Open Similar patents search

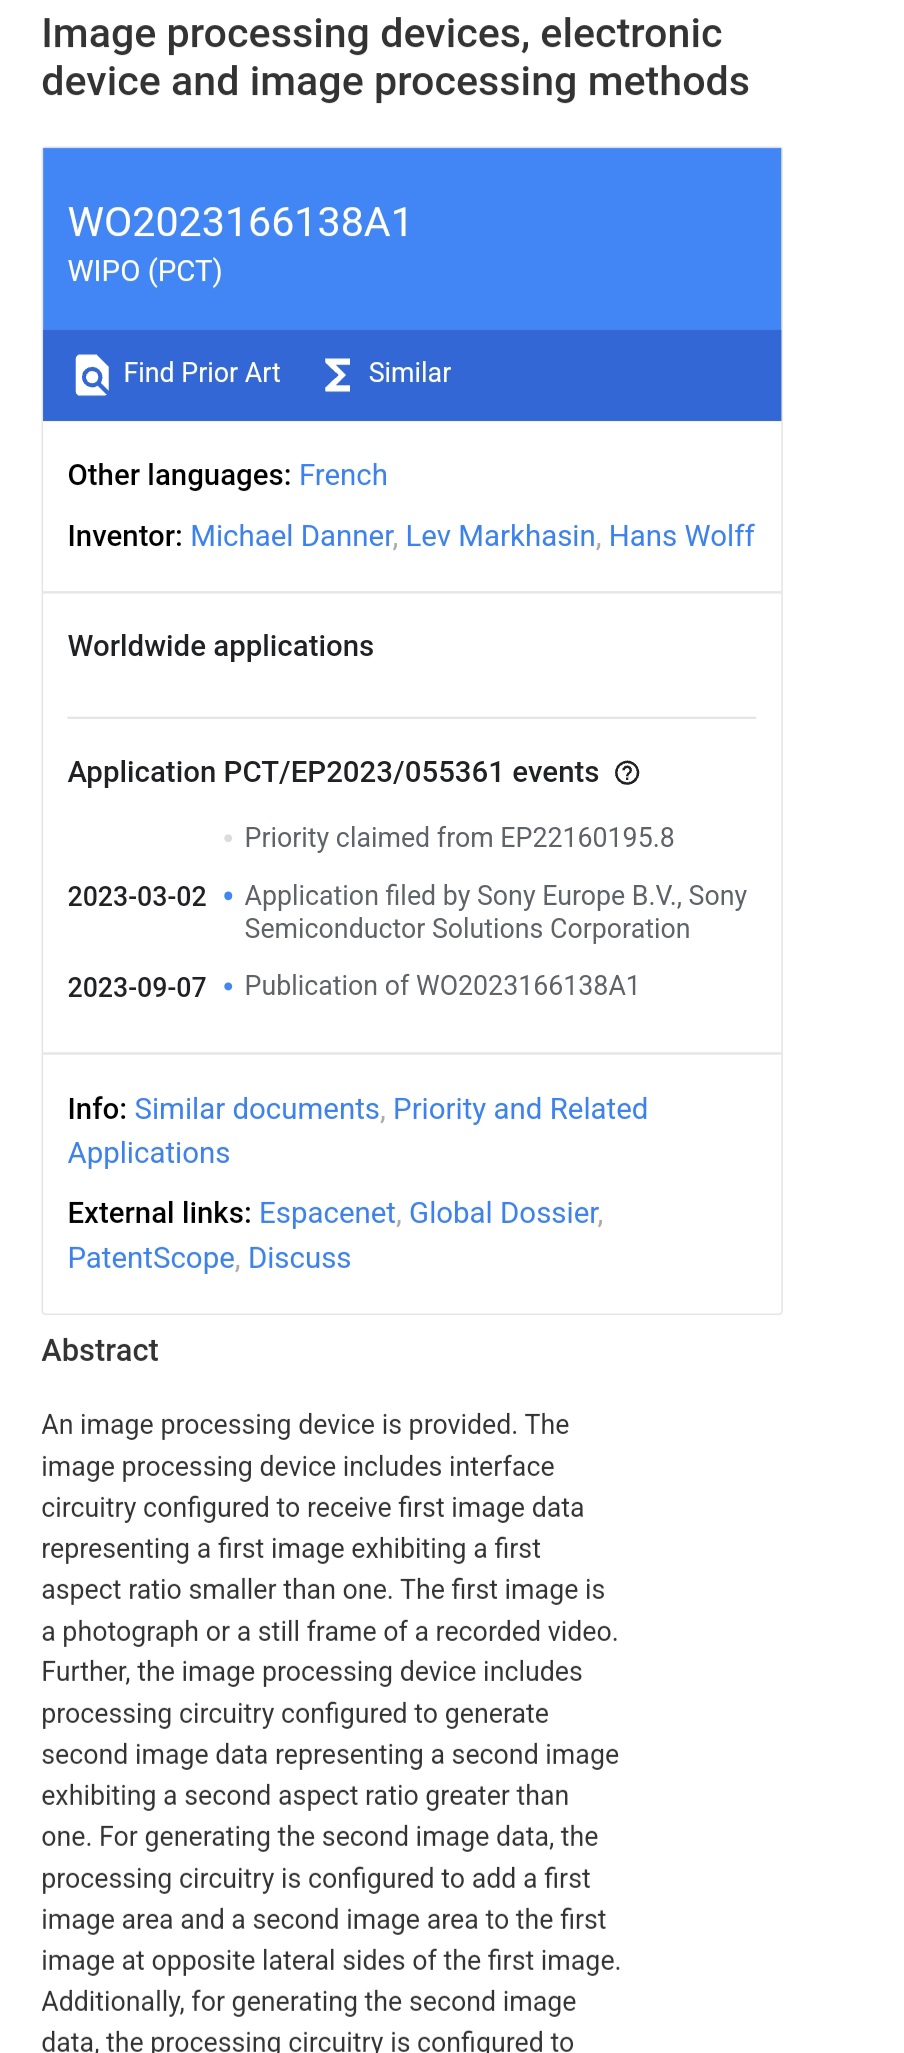[x=388, y=374]
